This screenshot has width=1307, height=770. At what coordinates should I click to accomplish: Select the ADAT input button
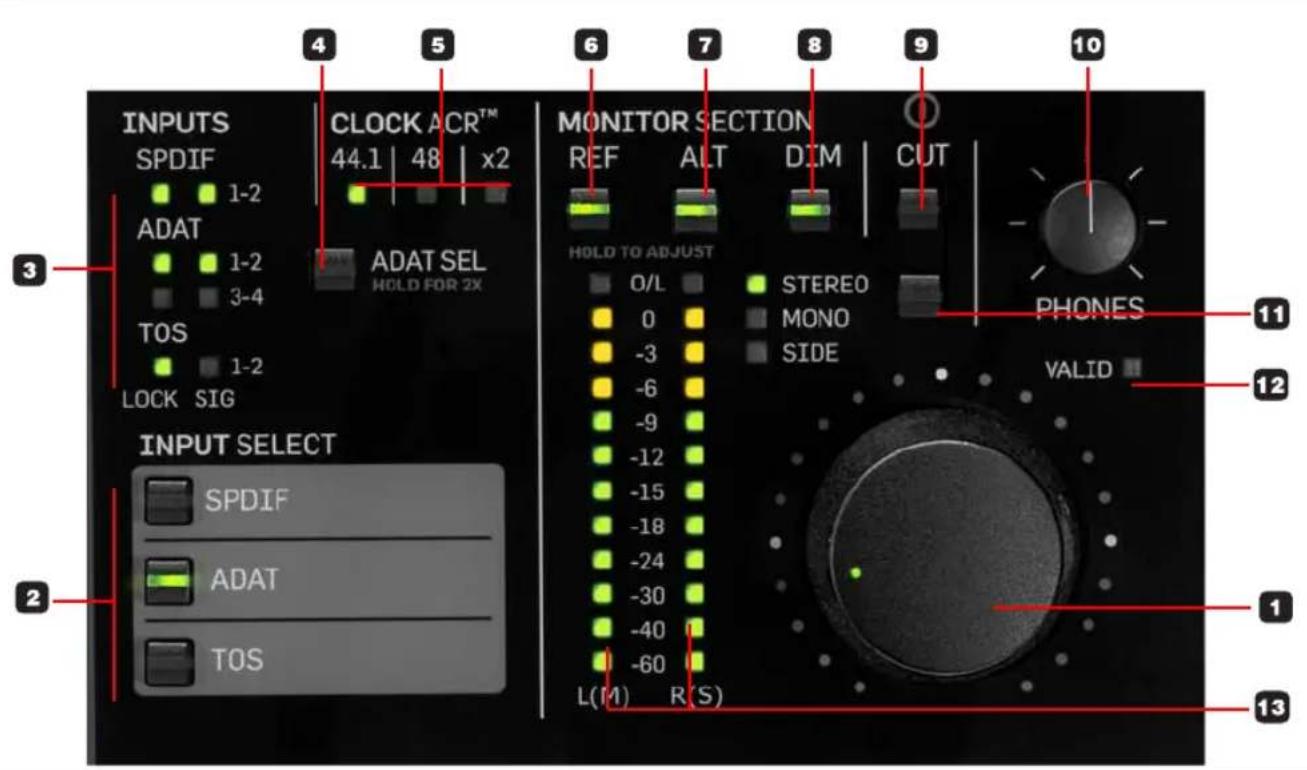coord(168,580)
